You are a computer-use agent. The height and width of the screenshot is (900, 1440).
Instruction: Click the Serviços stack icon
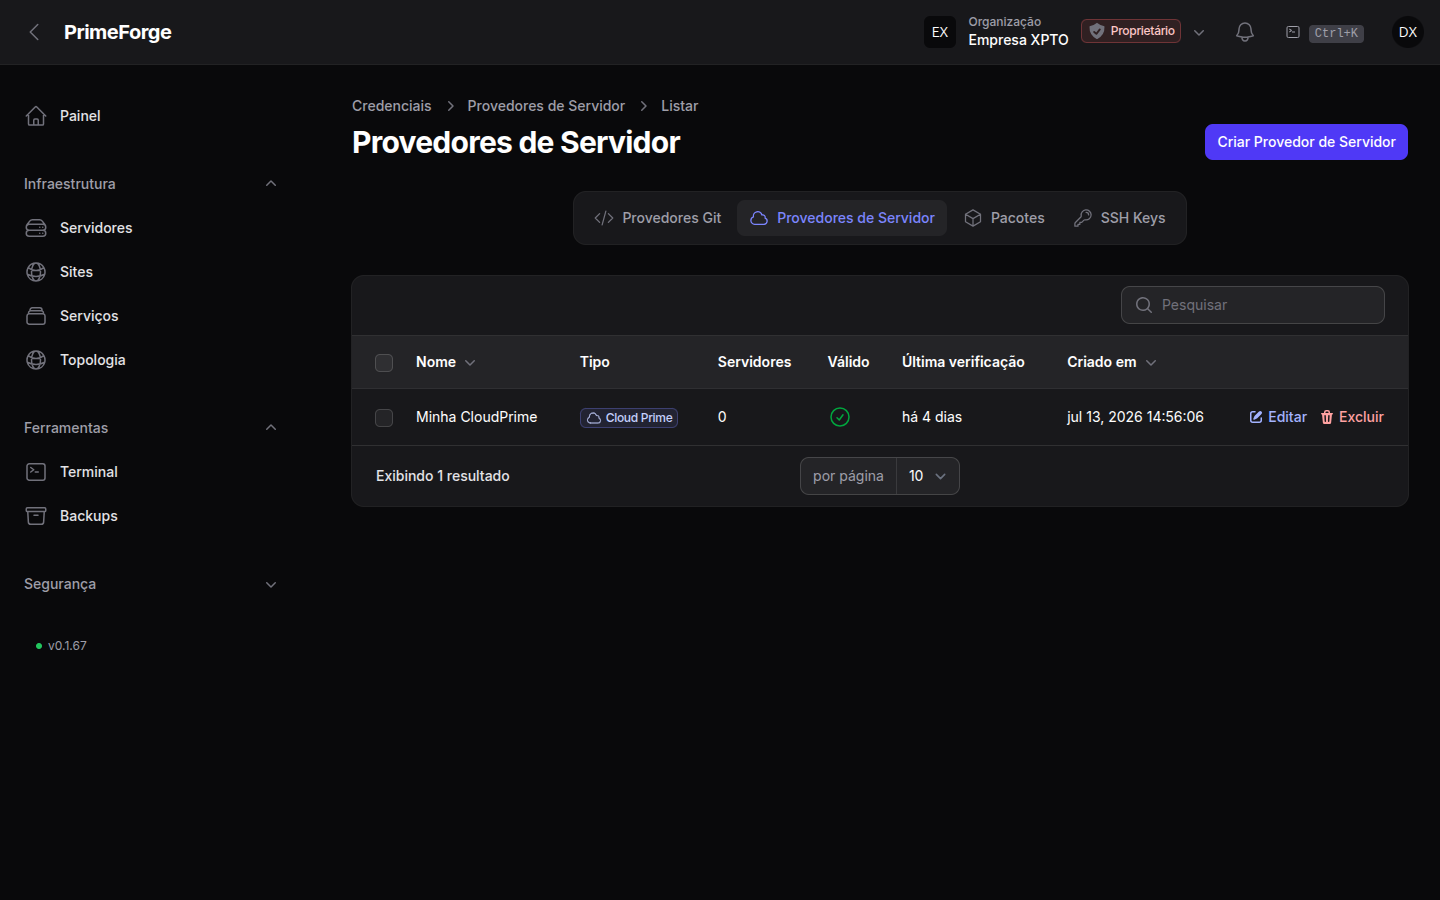(36, 316)
